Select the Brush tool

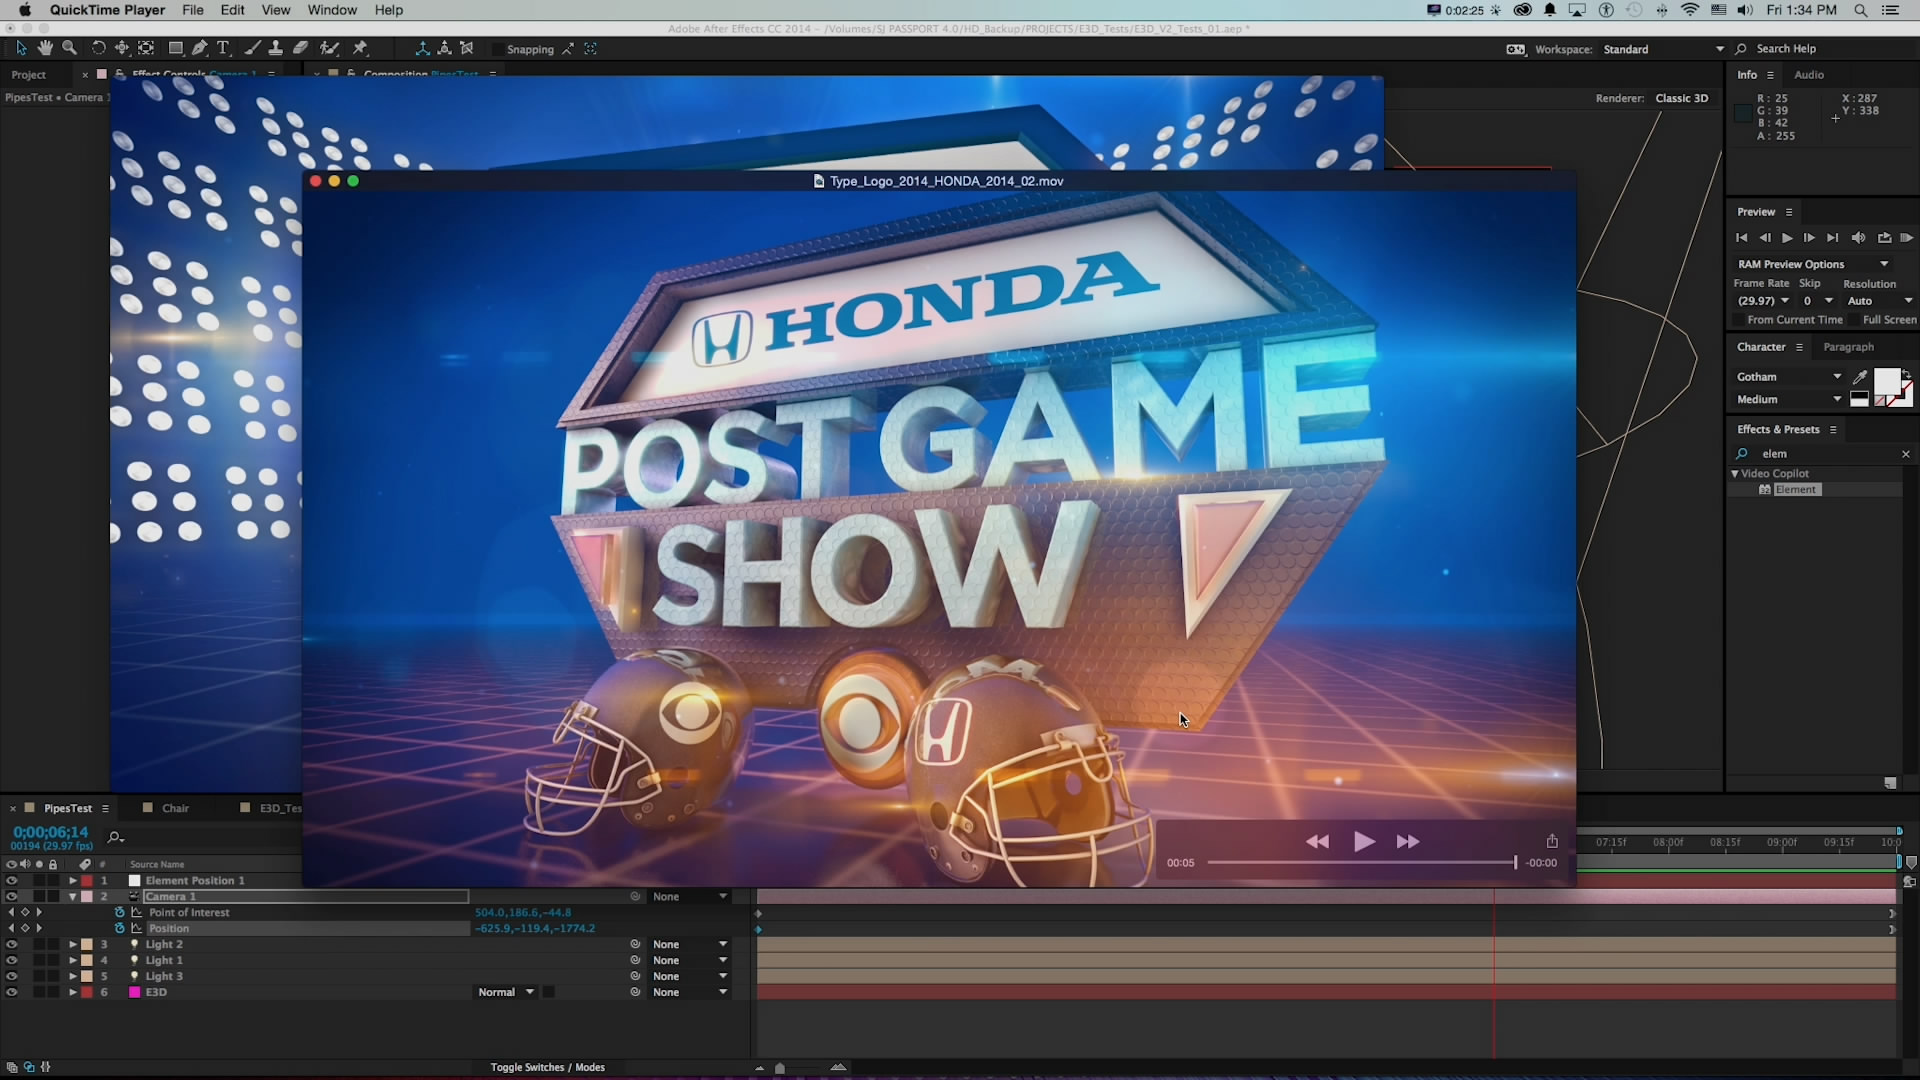point(252,48)
